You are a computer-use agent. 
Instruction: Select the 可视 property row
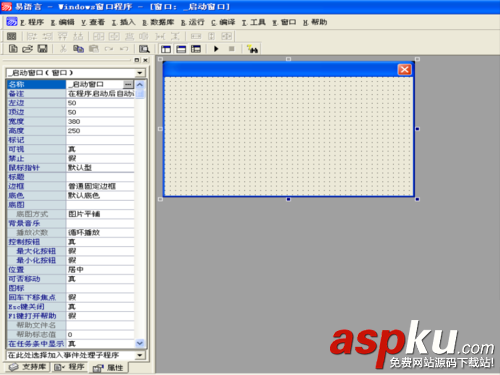pos(71,149)
